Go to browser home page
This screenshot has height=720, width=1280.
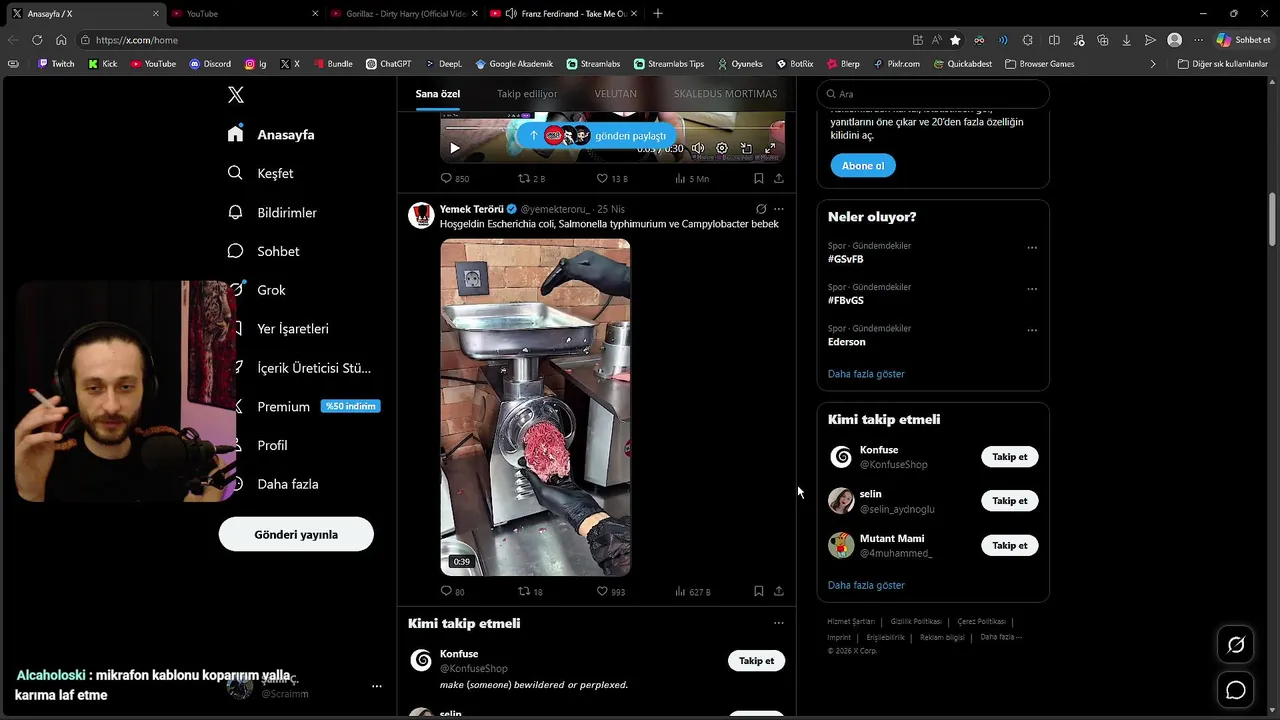pos(61,40)
